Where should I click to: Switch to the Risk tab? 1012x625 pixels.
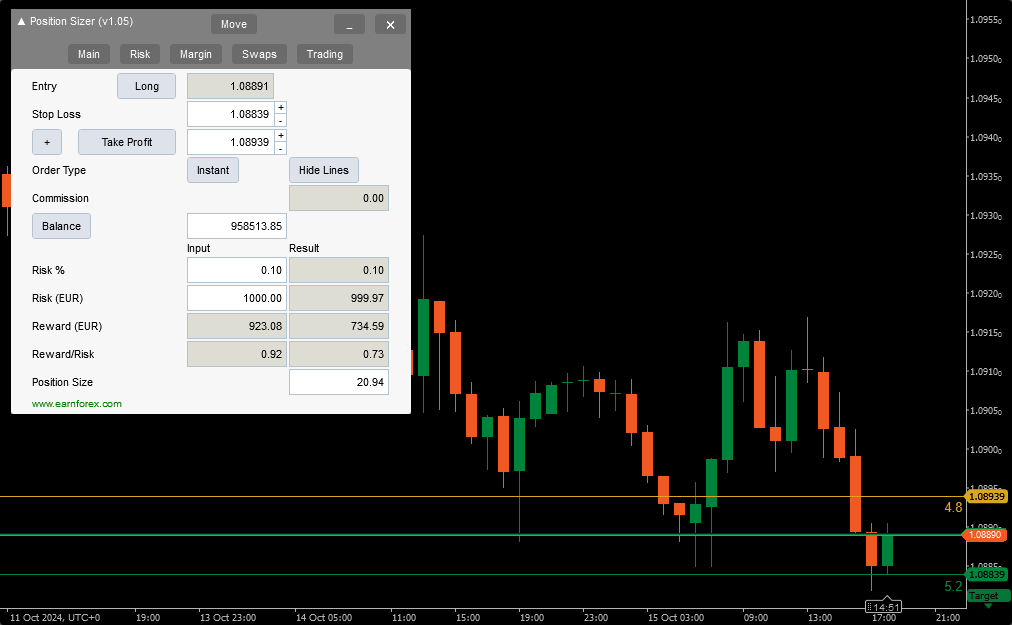coord(140,54)
